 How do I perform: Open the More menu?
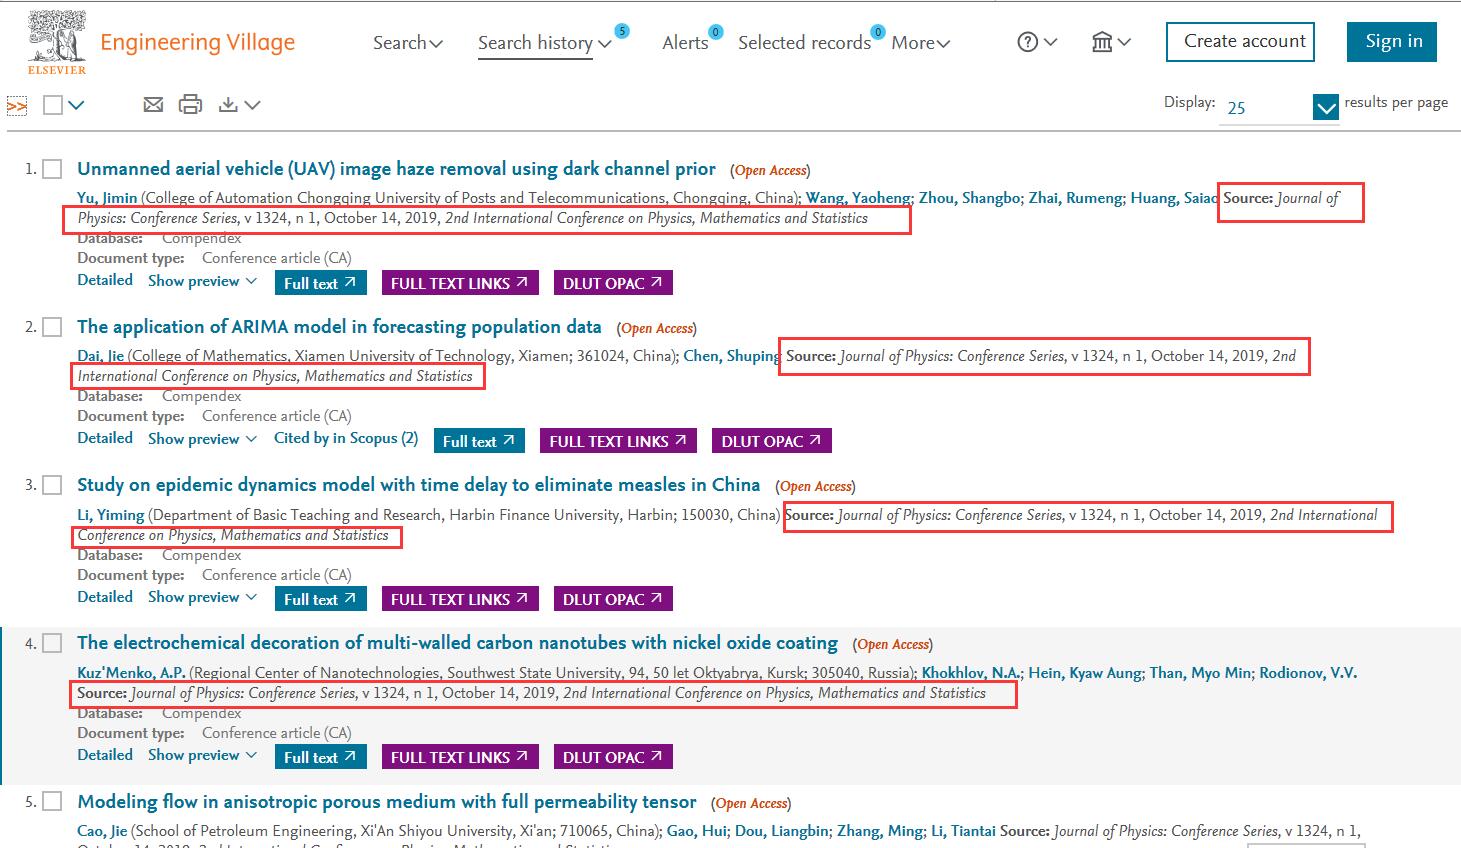920,43
